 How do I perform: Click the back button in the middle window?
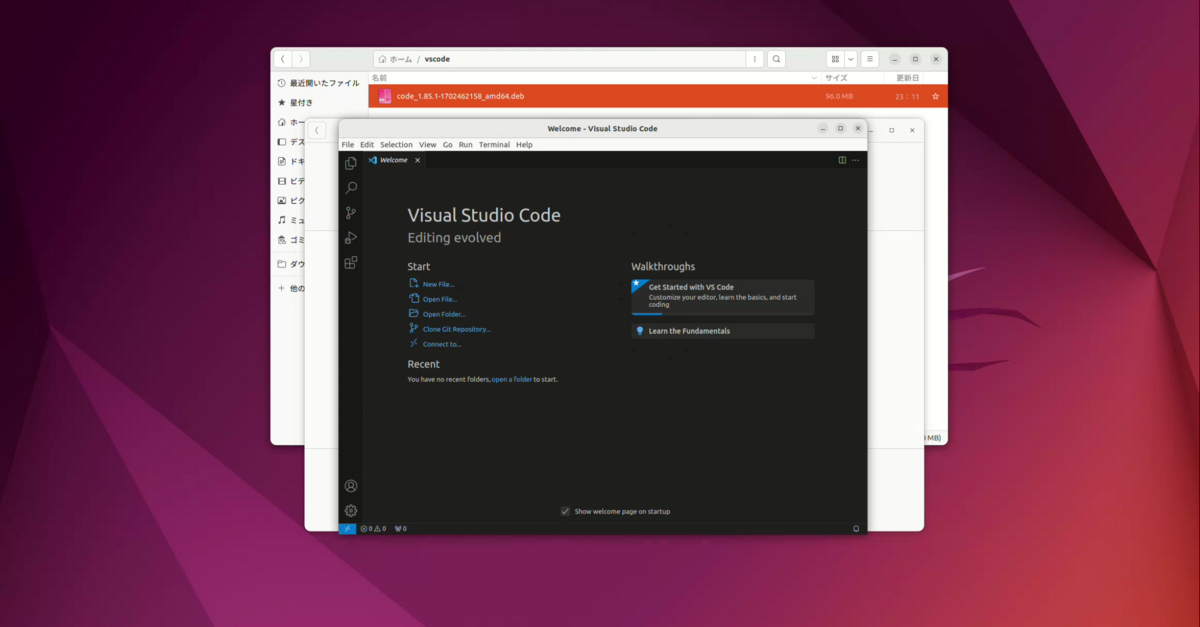tap(317, 130)
